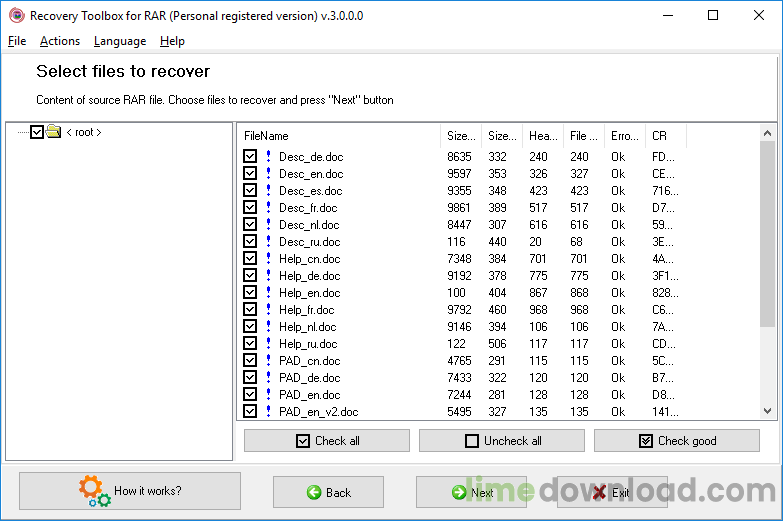Uncheck the PAD_cn.doc checkbox
The width and height of the screenshot is (783, 521).
point(250,360)
